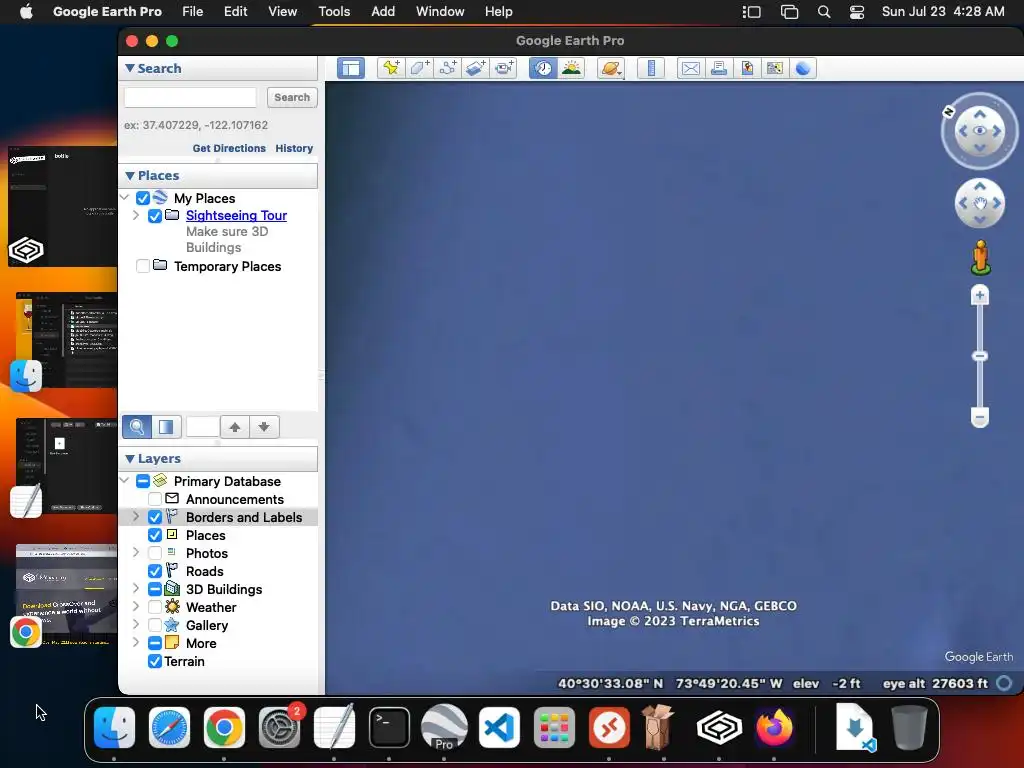Open the planet switcher (Saturn icon)
1024x768 pixels.
click(x=611, y=68)
